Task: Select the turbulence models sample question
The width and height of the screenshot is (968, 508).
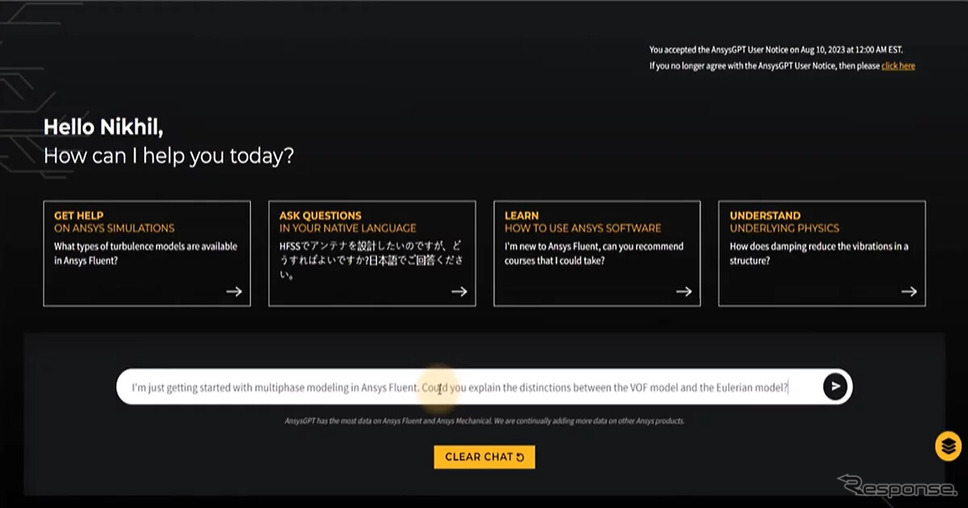Action: (x=146, y=253)
